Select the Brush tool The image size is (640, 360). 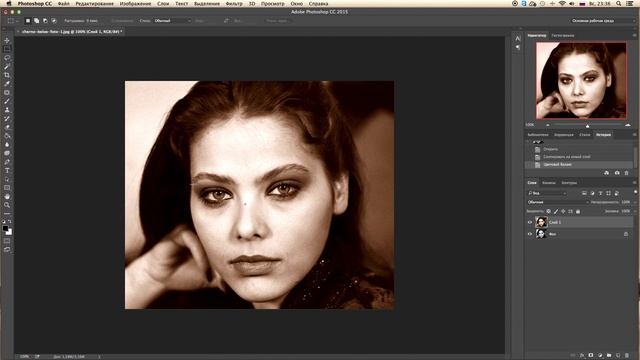pos(7,101)
